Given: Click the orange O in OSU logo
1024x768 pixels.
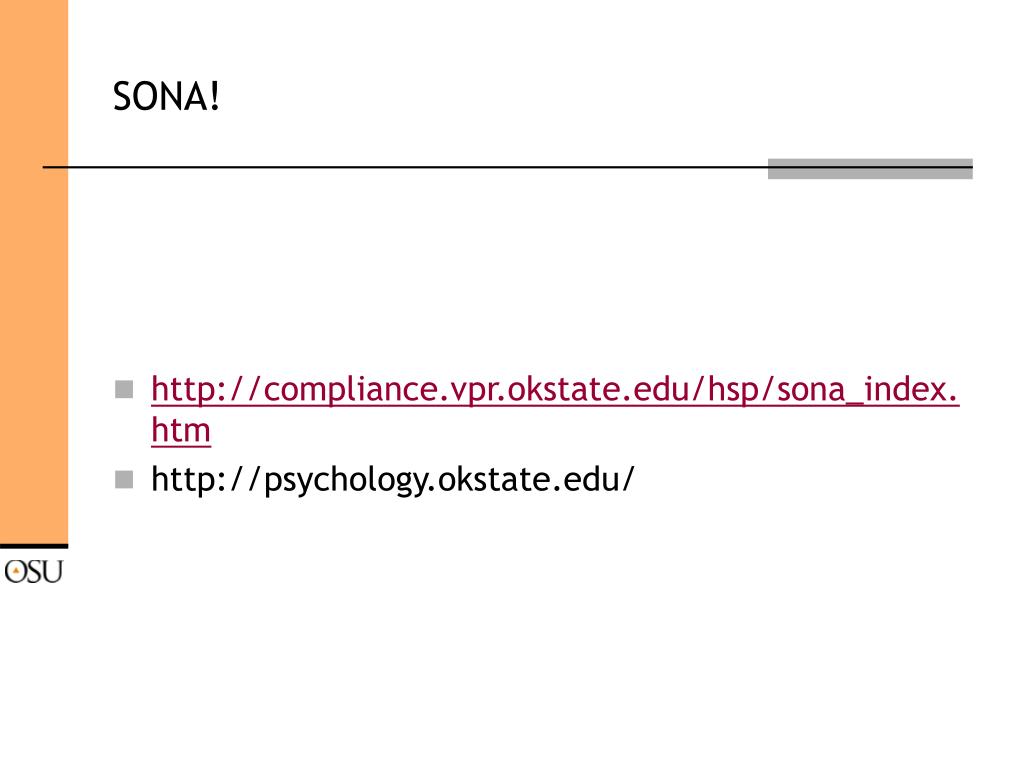Looking at the screenshot, I should pos(15,572).
